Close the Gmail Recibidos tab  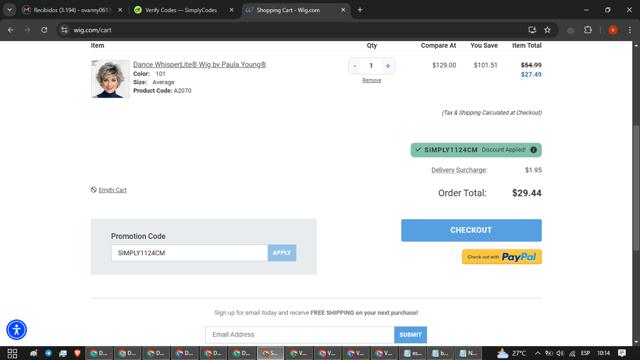[120, 10]
